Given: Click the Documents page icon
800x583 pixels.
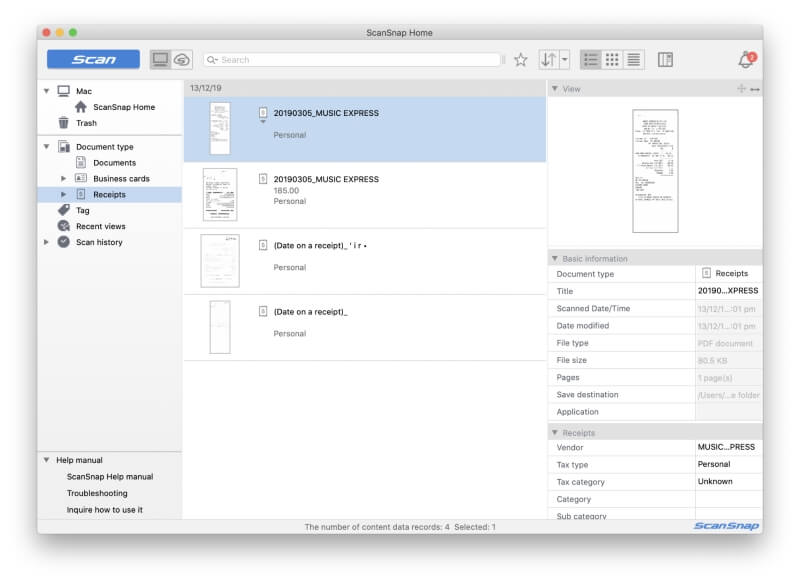Looking at the screenshot, I should [x=81, y=162].
